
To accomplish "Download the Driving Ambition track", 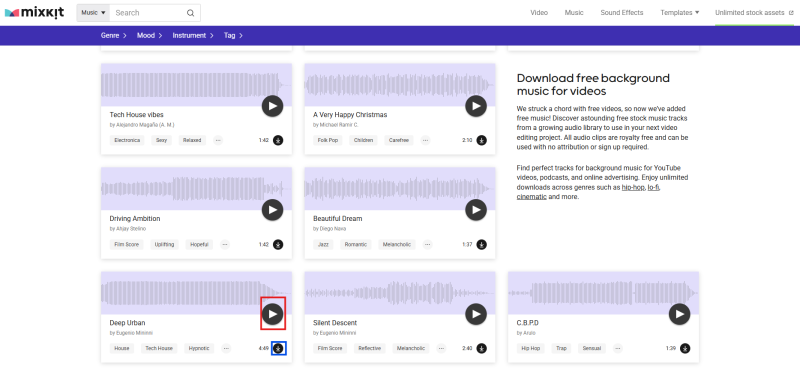I will pos(278,244).
